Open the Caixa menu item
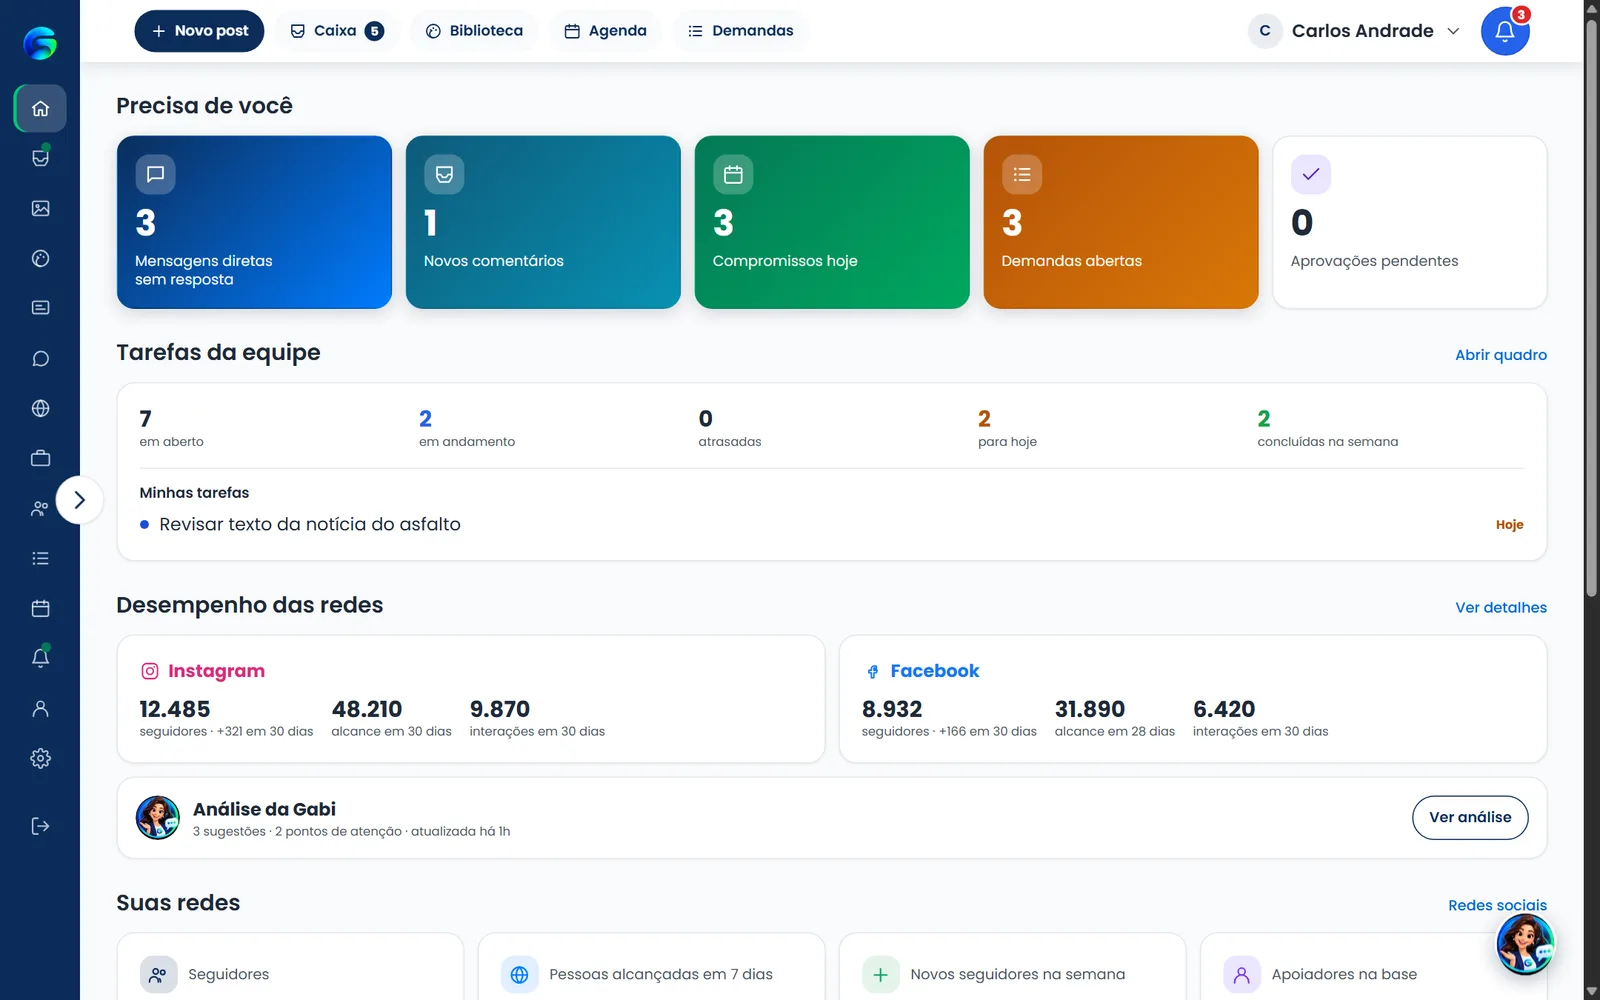Image resolution: width=1600 pixels, height=1000 pixels. [x=336, y=31]
